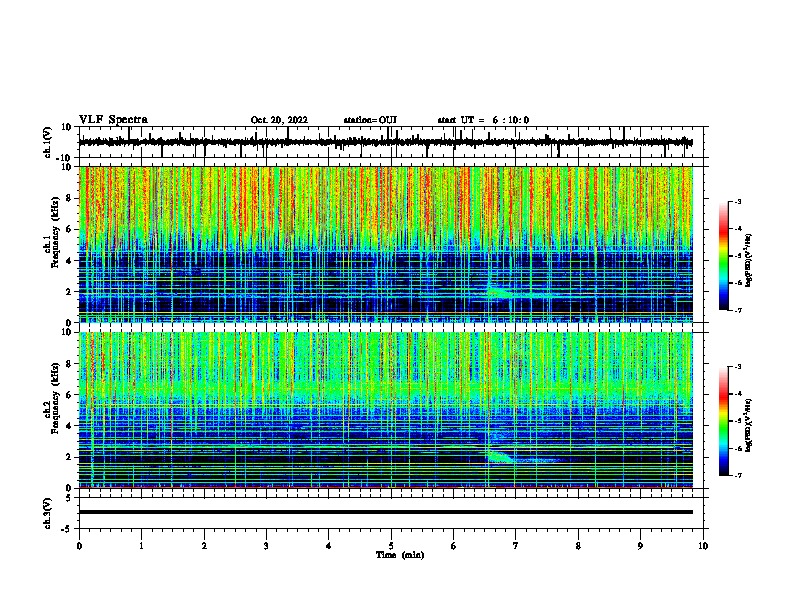The width and height of the screenshot is (792, 612).
Task: Click the "-5" tick on ch.3(V) axis
Action: tap(68, 528)
